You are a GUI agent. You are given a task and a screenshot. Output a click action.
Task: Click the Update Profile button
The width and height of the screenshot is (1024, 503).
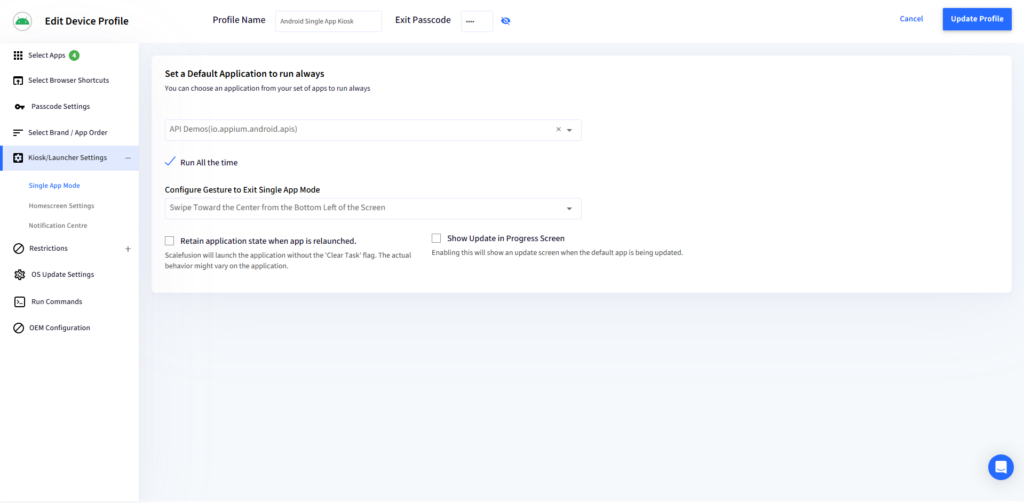pos(977,19)
